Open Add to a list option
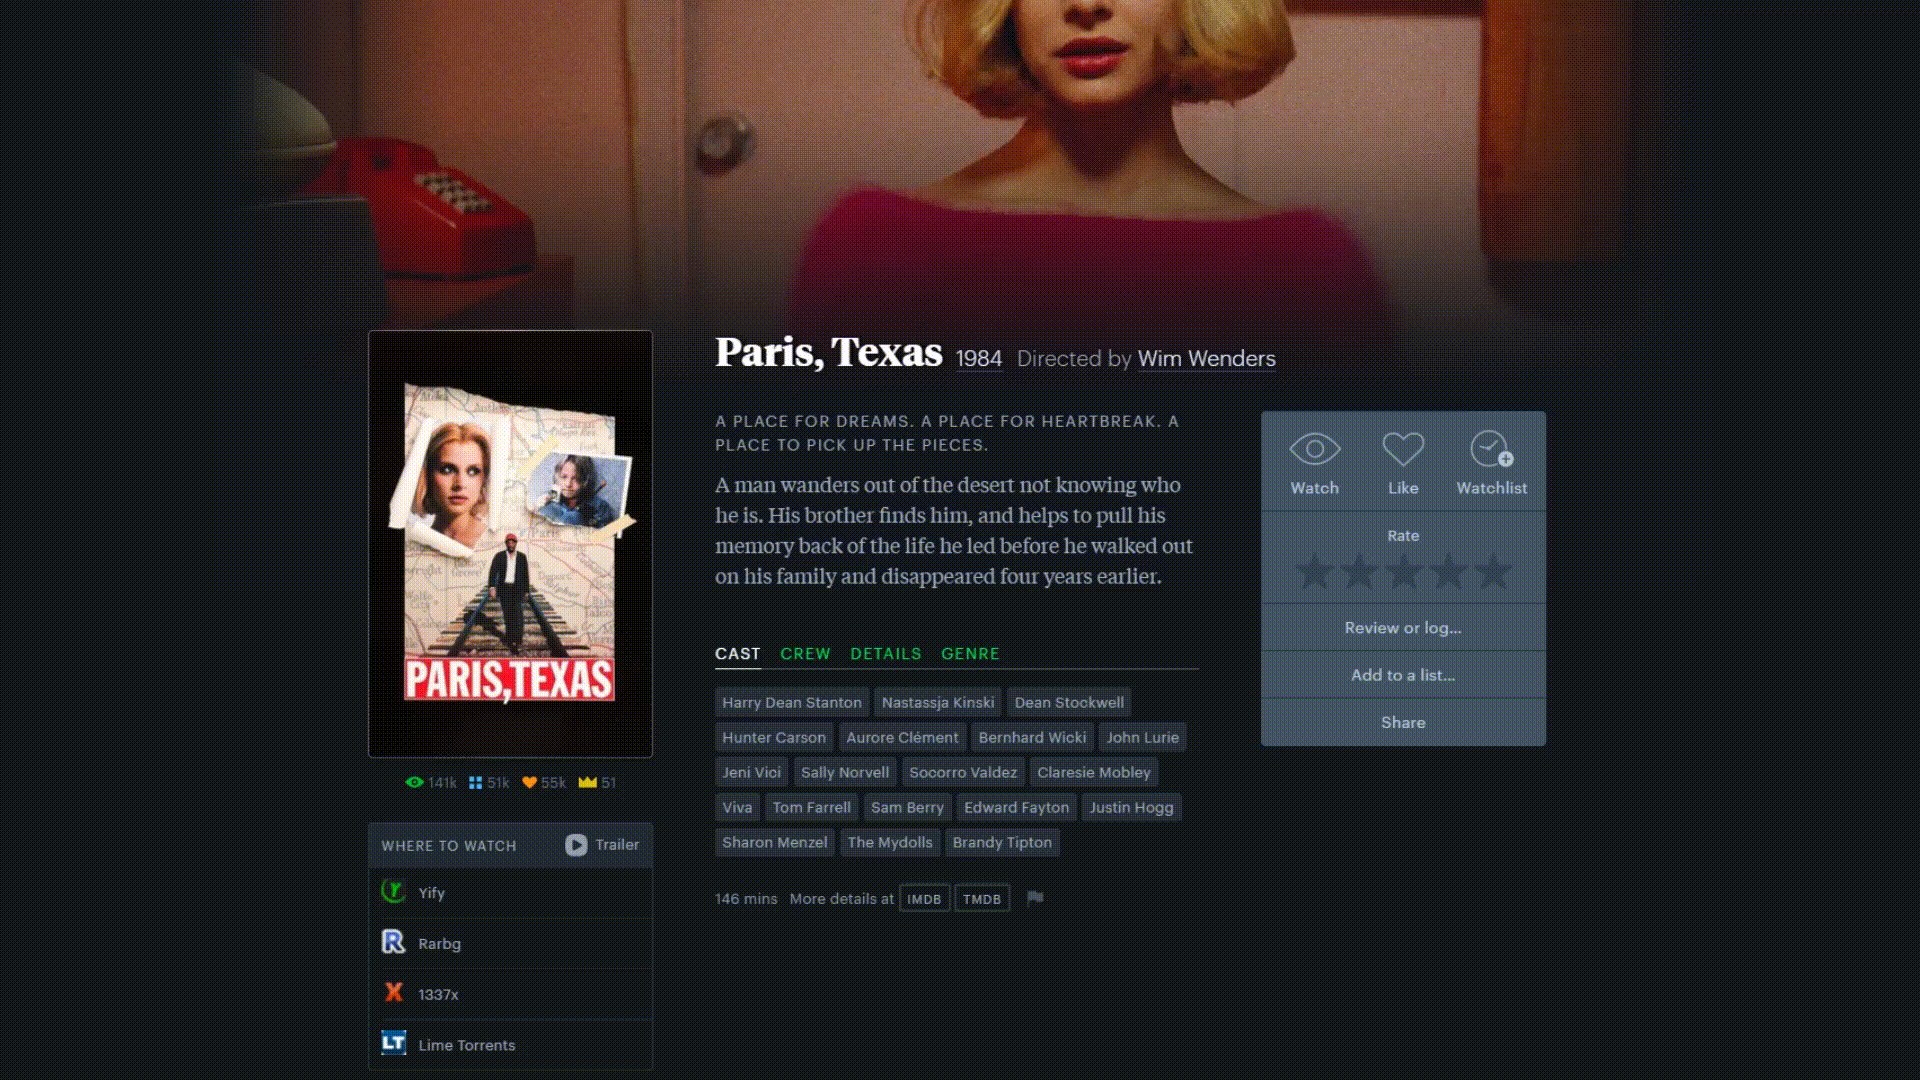 coord(1402,675)
